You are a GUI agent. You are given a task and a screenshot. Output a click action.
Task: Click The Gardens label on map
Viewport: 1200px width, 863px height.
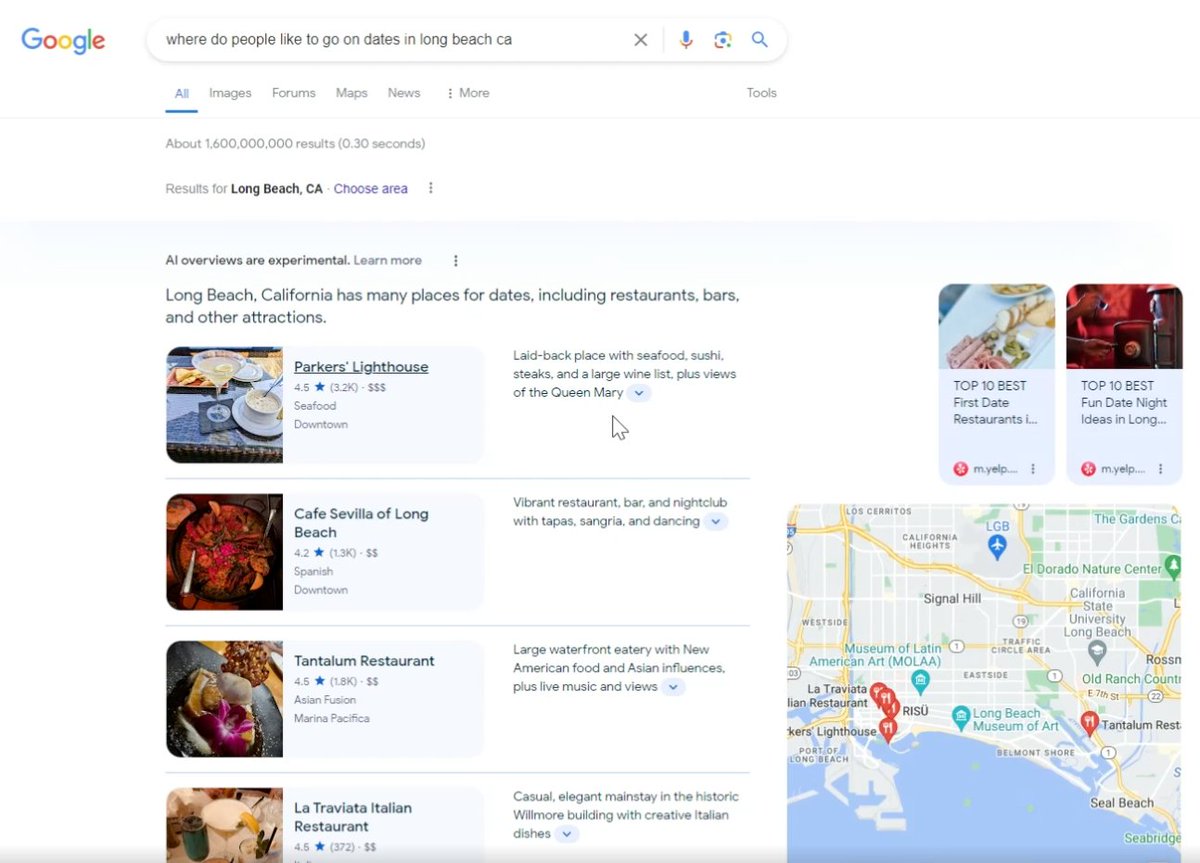[1138, 519]
